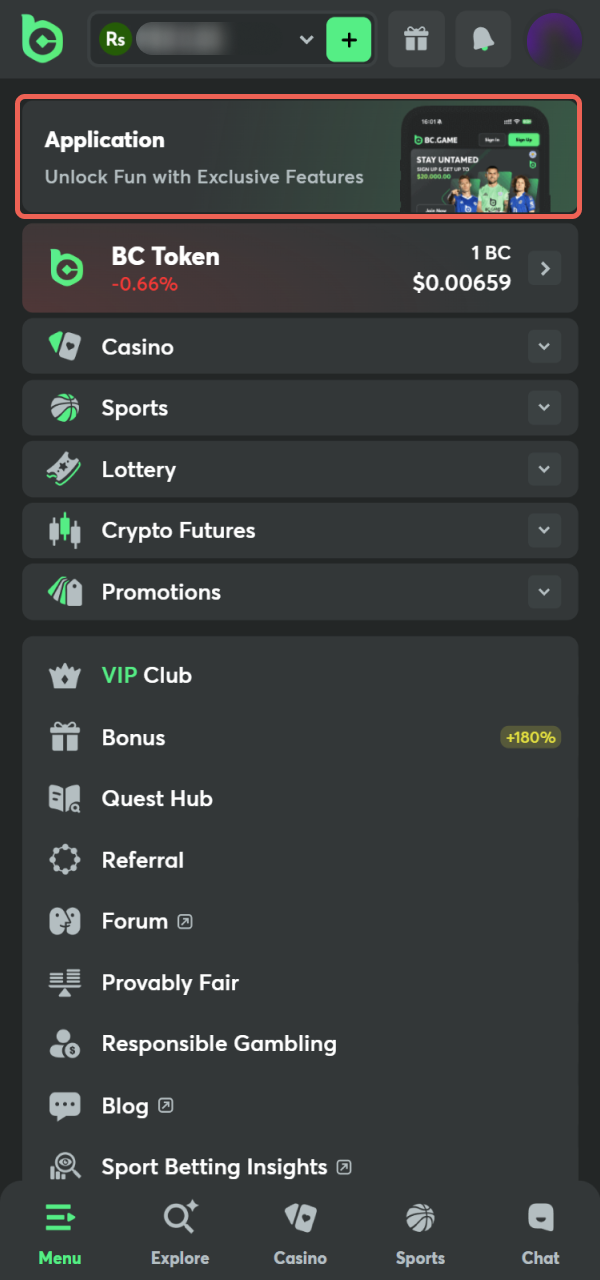The width and height of the screenshot is (600, 1280).
Task: Select the Quest Hub icon
Action: tap(64, 798)
